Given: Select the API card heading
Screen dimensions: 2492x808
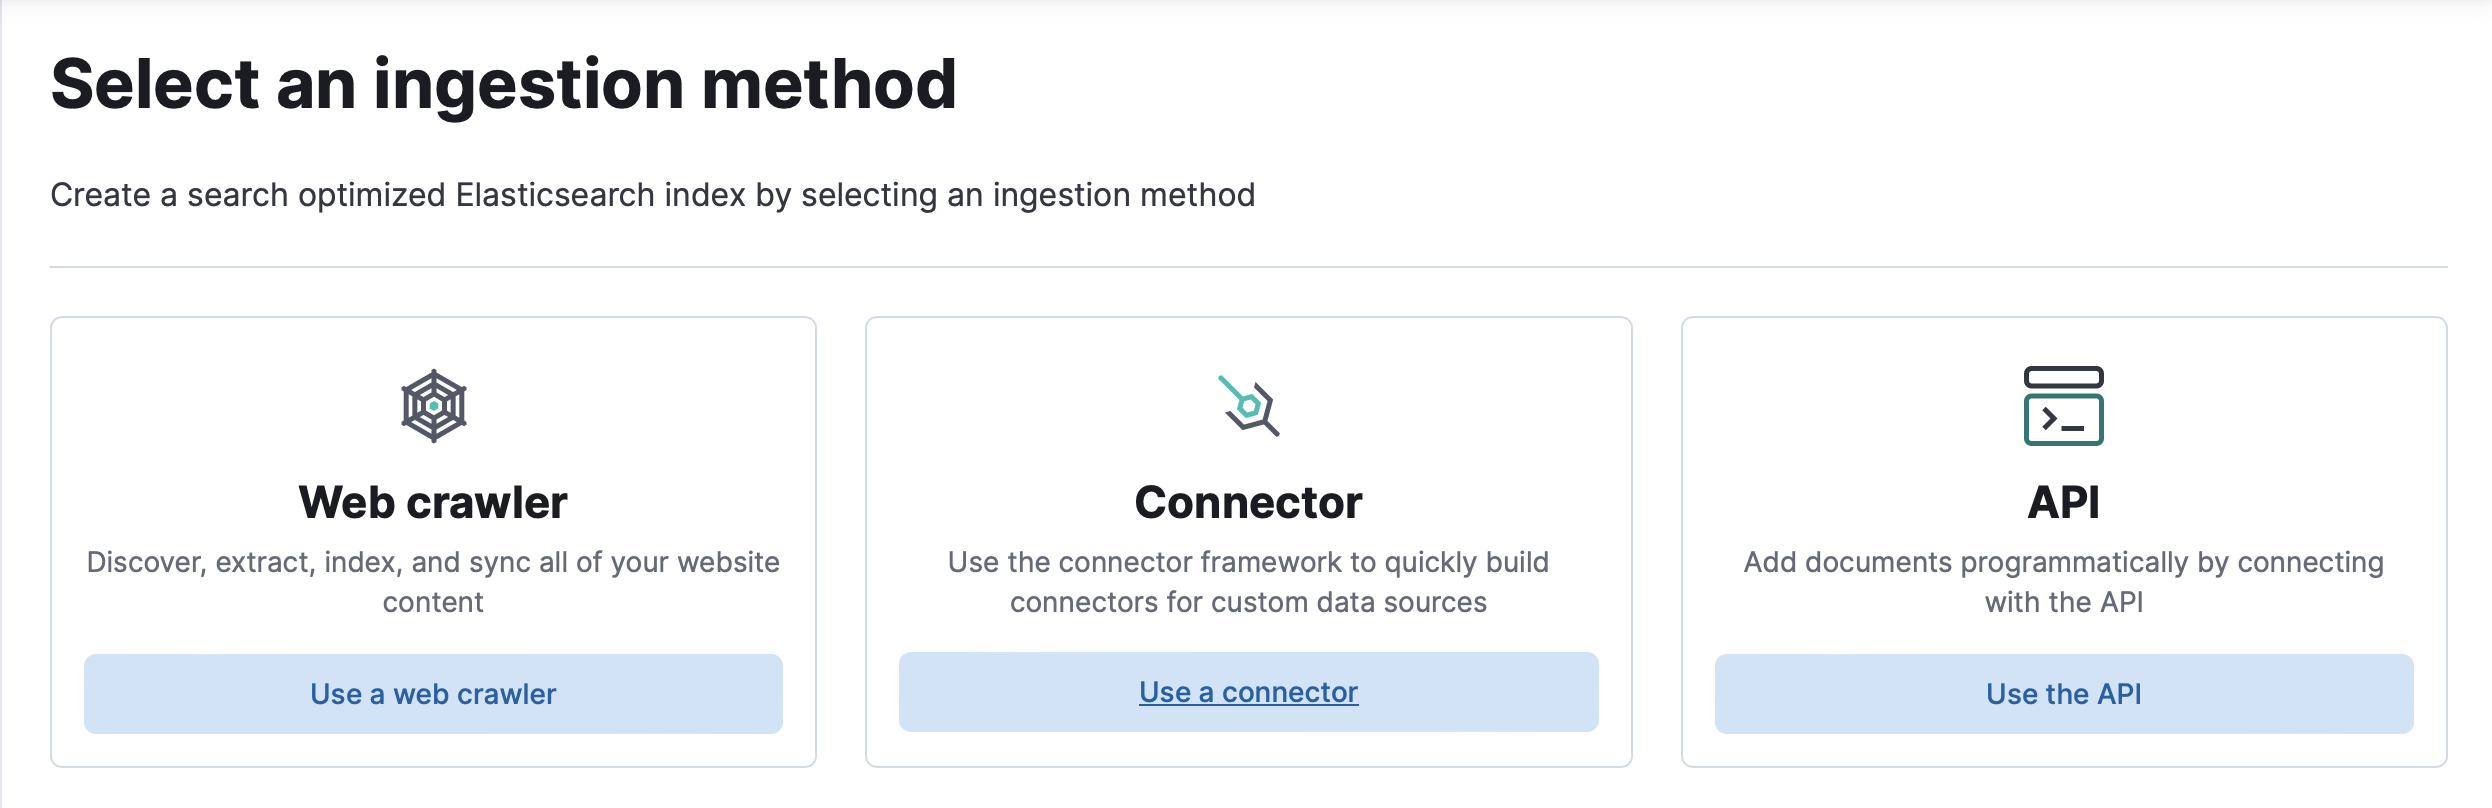Looking at the screenshot, I should (x=2063, y=501).
